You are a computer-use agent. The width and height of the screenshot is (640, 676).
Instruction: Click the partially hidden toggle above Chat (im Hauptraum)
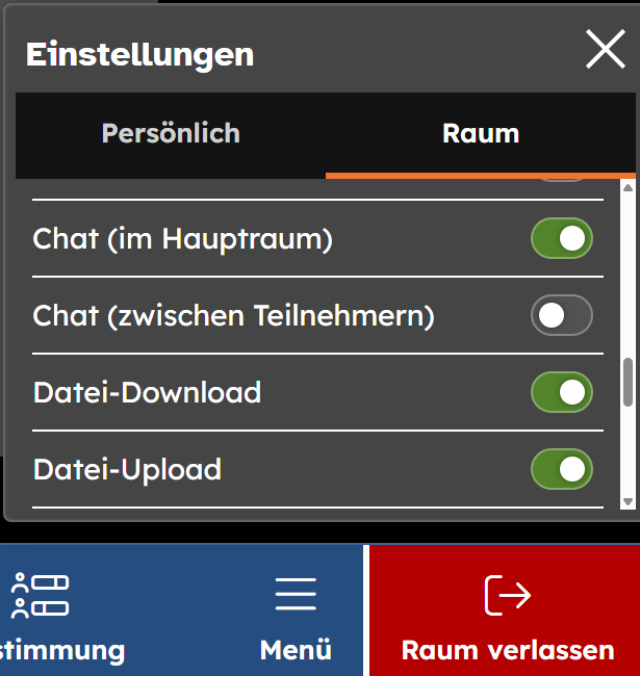tap(561, 181)
